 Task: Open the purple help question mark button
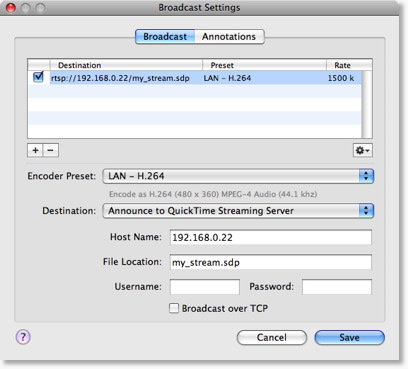(23, 337)
